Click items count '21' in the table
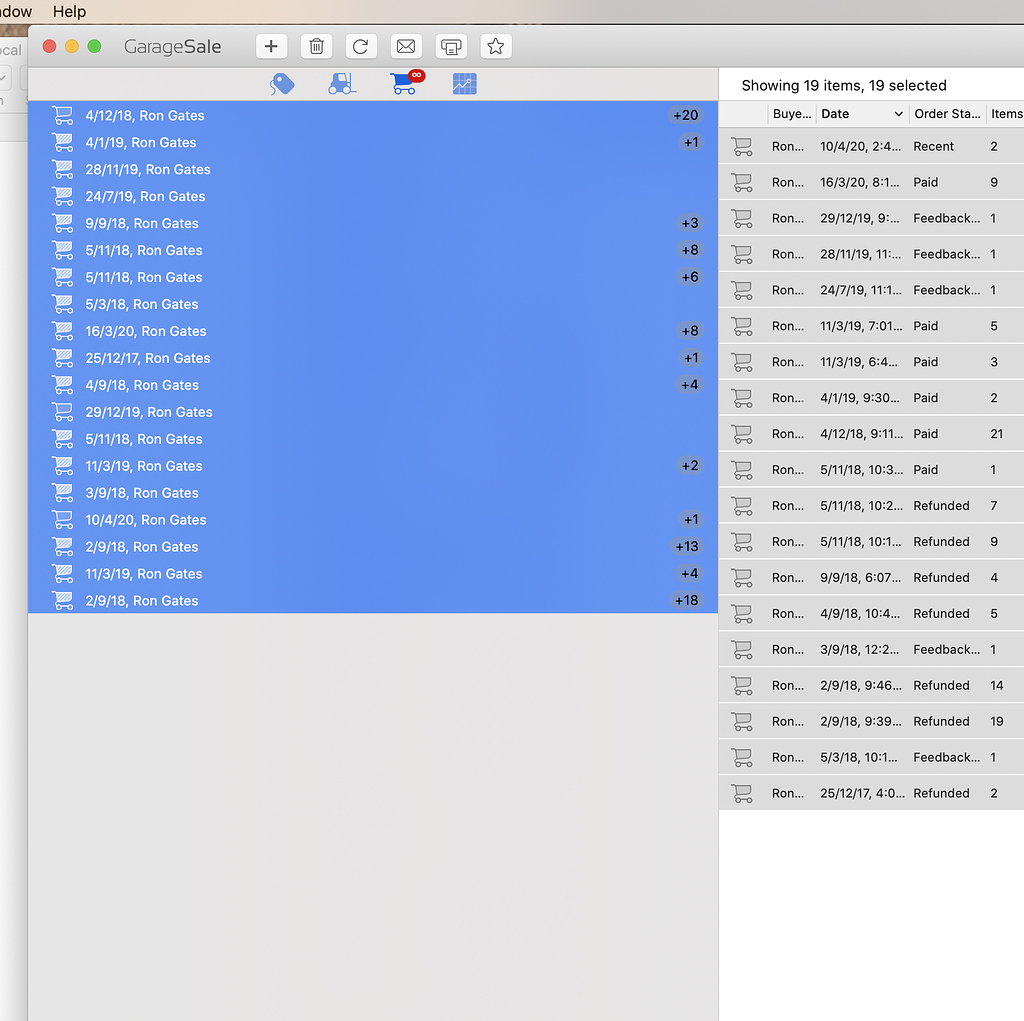This screenshot has height=1021, width=1024. click(997, 434)
